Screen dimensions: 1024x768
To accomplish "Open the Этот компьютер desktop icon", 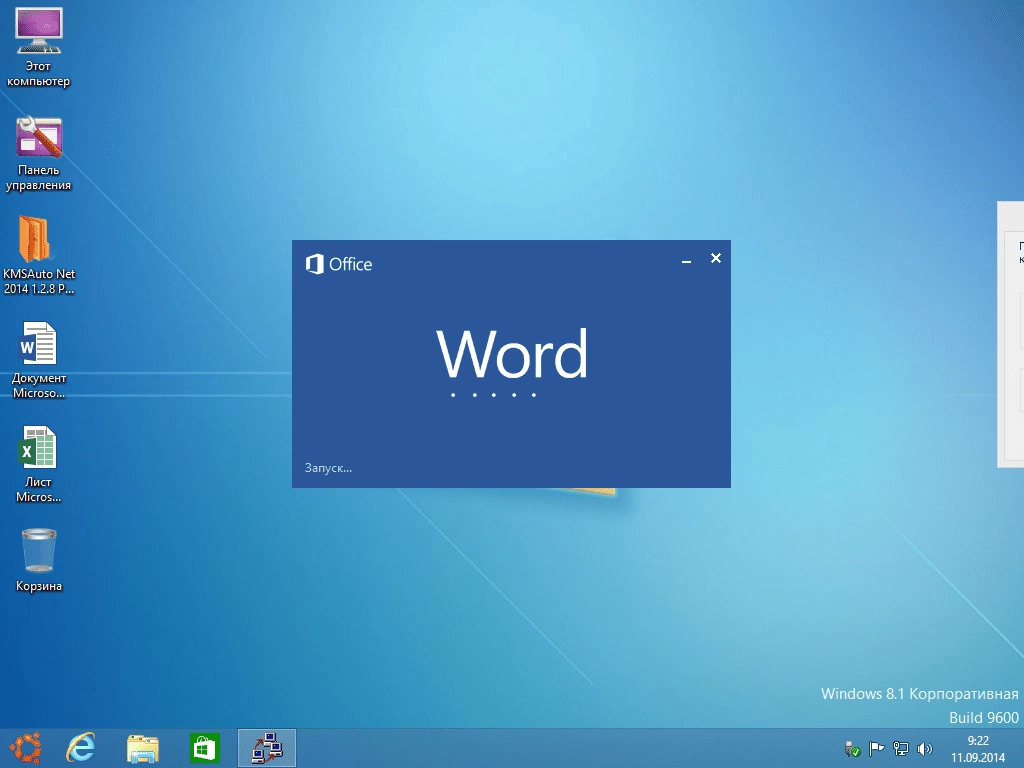I will pyautogui.click(x=39, y=47).
